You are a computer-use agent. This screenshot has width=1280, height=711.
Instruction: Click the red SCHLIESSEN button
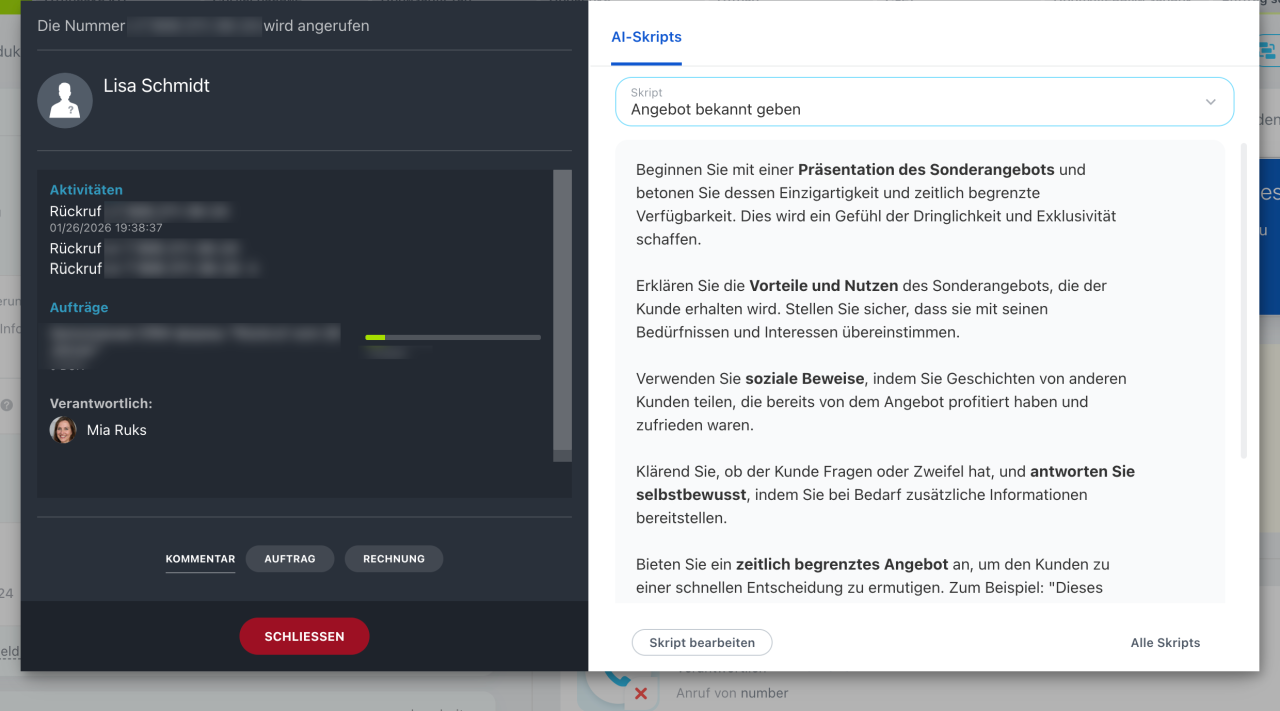[304, 636]
